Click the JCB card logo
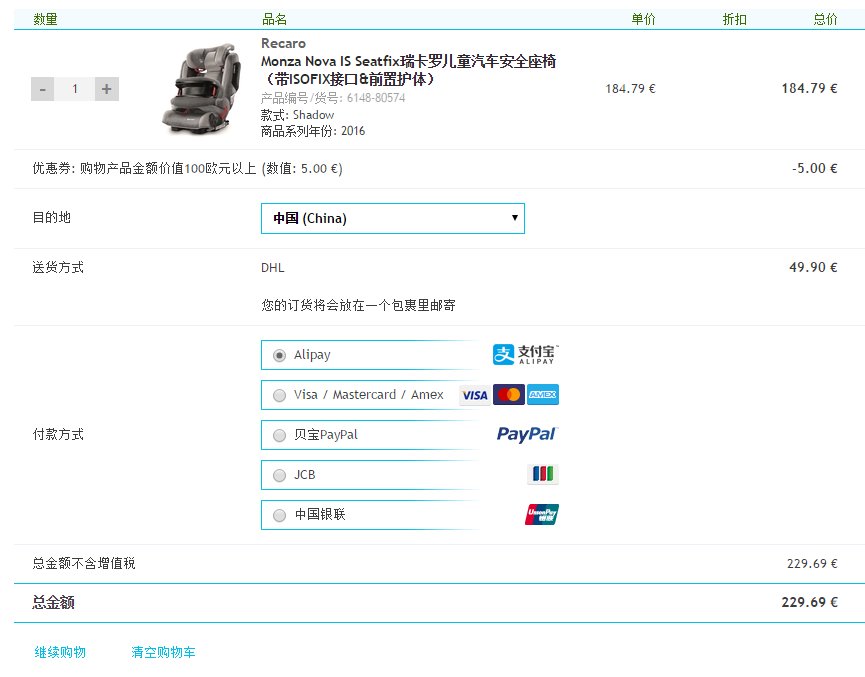The height and width of the screenshot is (677, 865). 543,474
